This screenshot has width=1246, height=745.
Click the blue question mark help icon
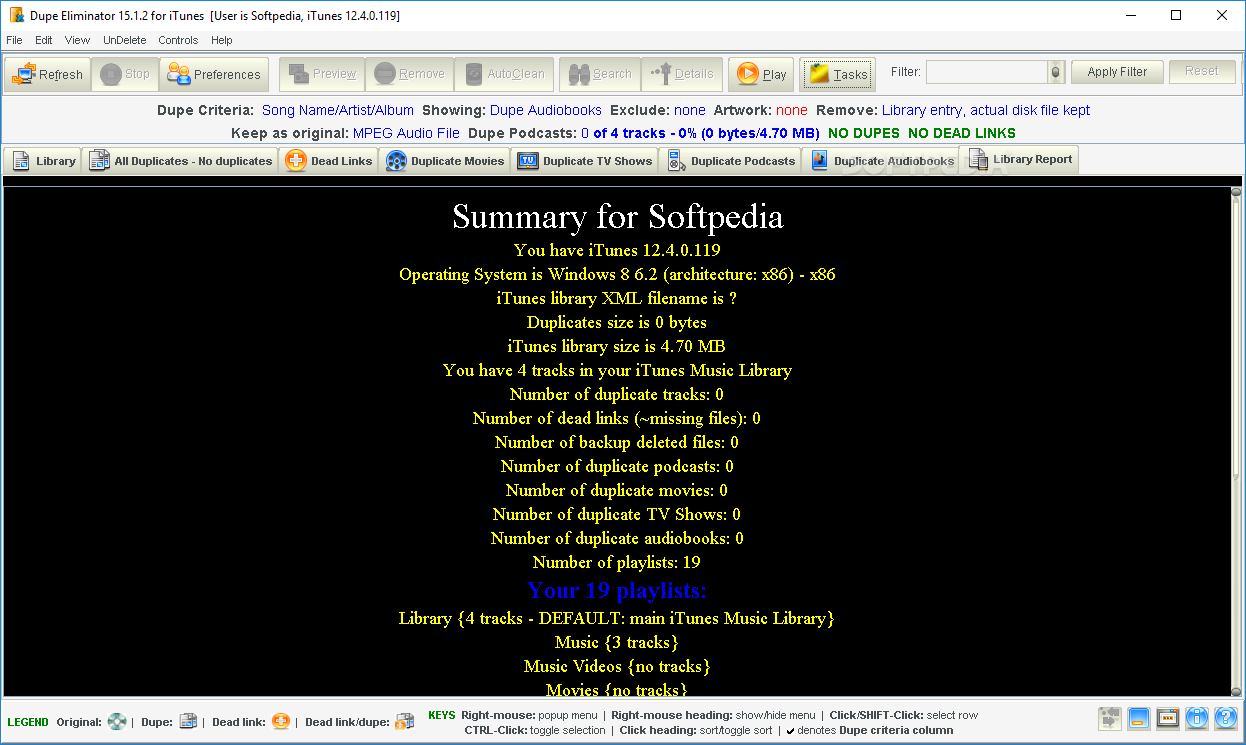click(x=1225, y=718)
